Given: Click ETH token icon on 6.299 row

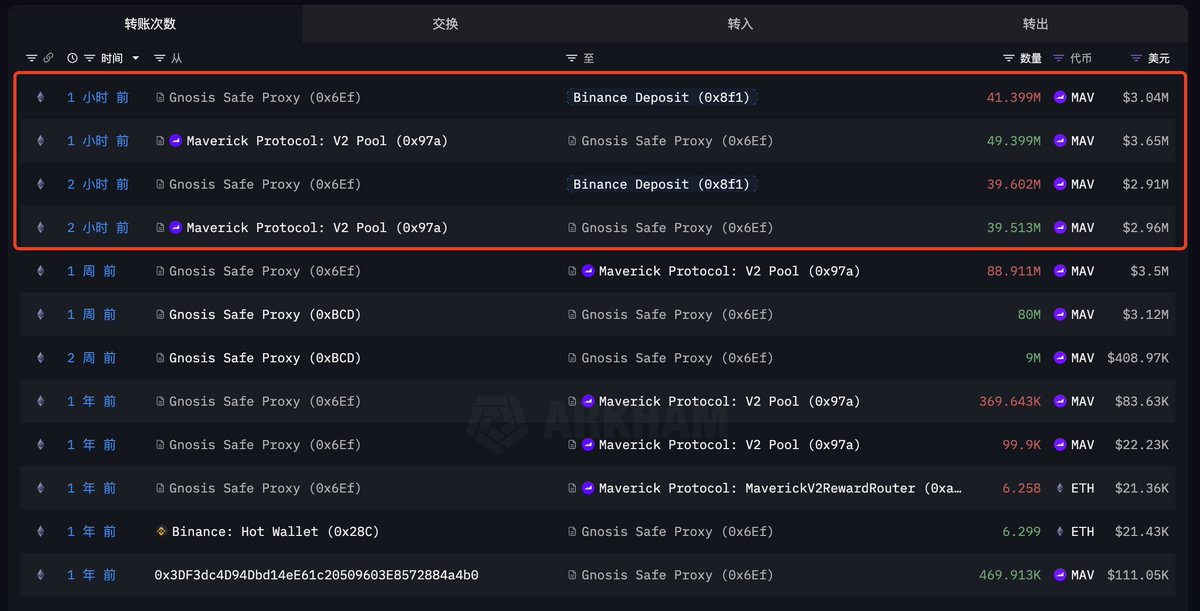Looking at the screenshot, I should tap(1060, 532).
